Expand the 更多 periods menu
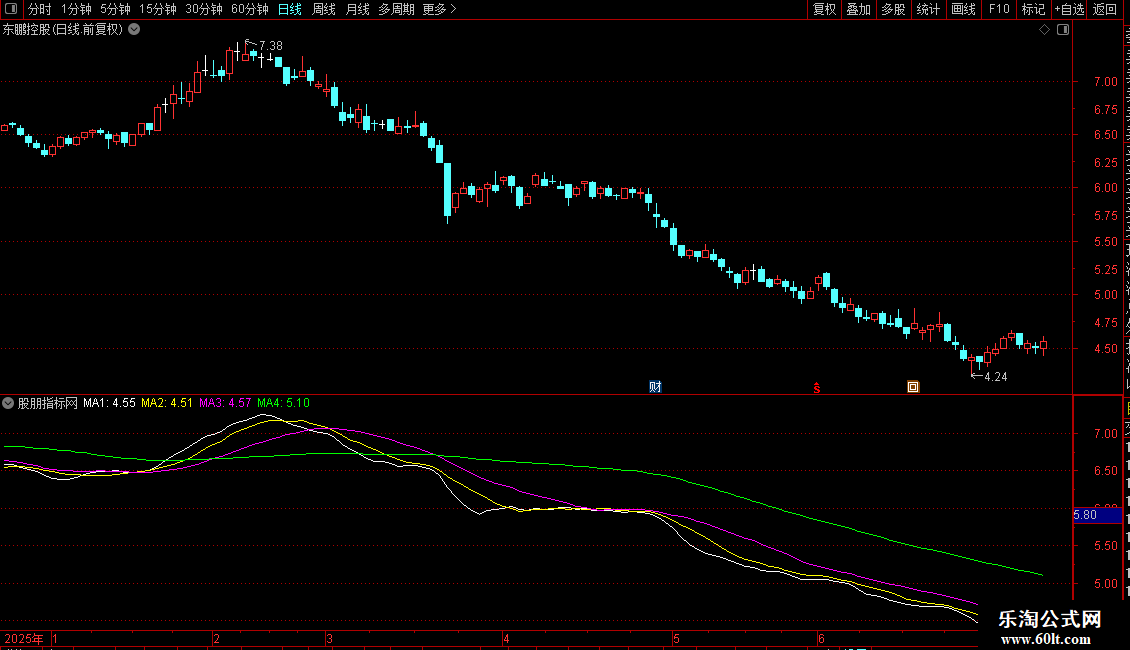This screenshot has height=650, width=1130. 439,9
